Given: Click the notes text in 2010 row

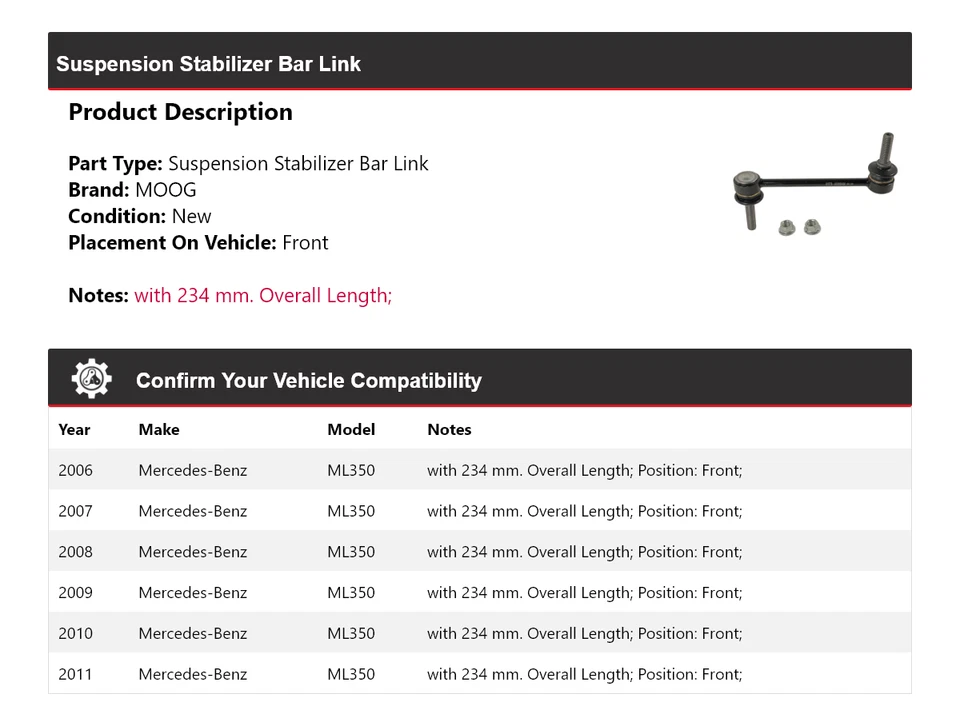Looking at the screenshot, I should click(x=584, y=634).
